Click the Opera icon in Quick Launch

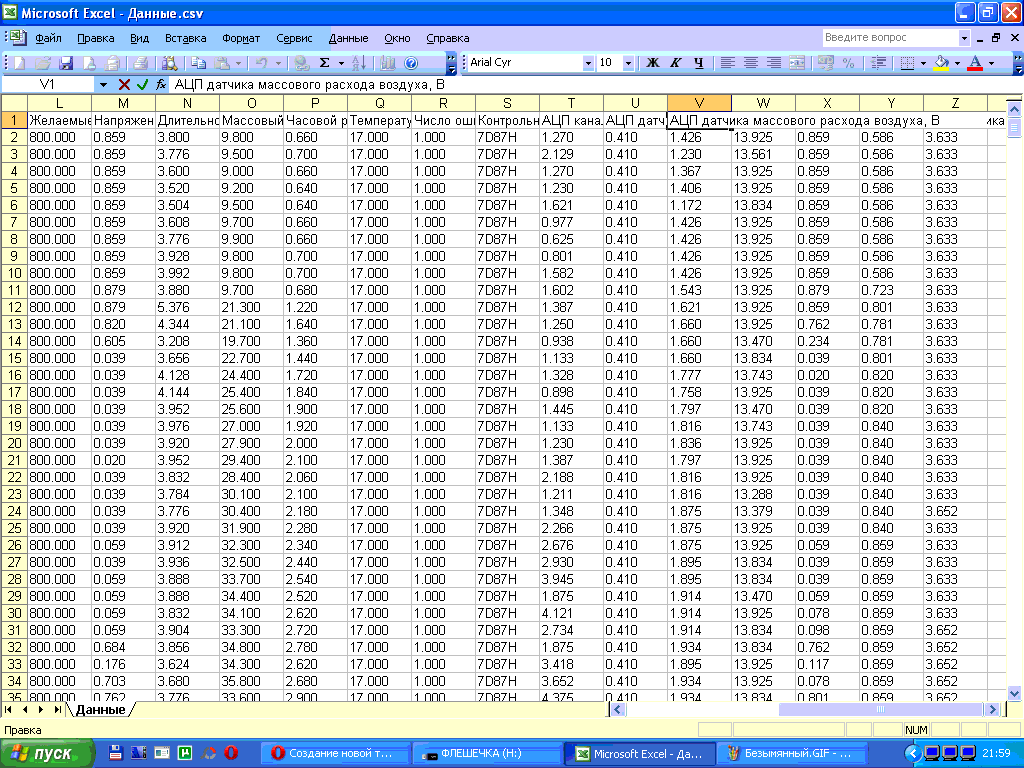coord(231,753)
